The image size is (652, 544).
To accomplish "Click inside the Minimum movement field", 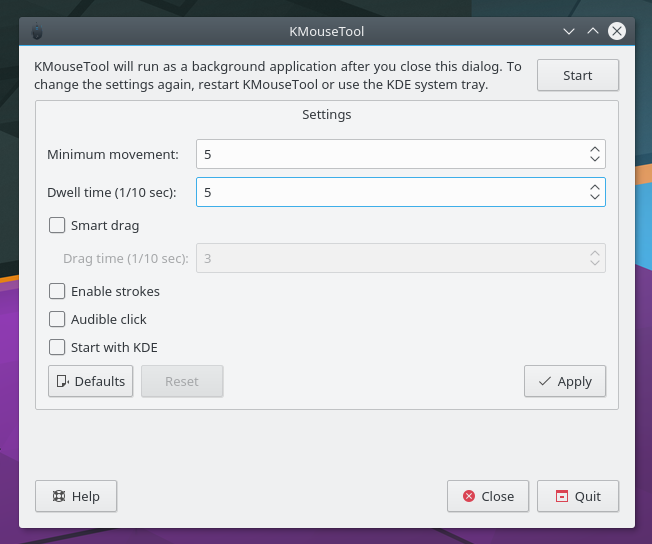I will 390,154.
